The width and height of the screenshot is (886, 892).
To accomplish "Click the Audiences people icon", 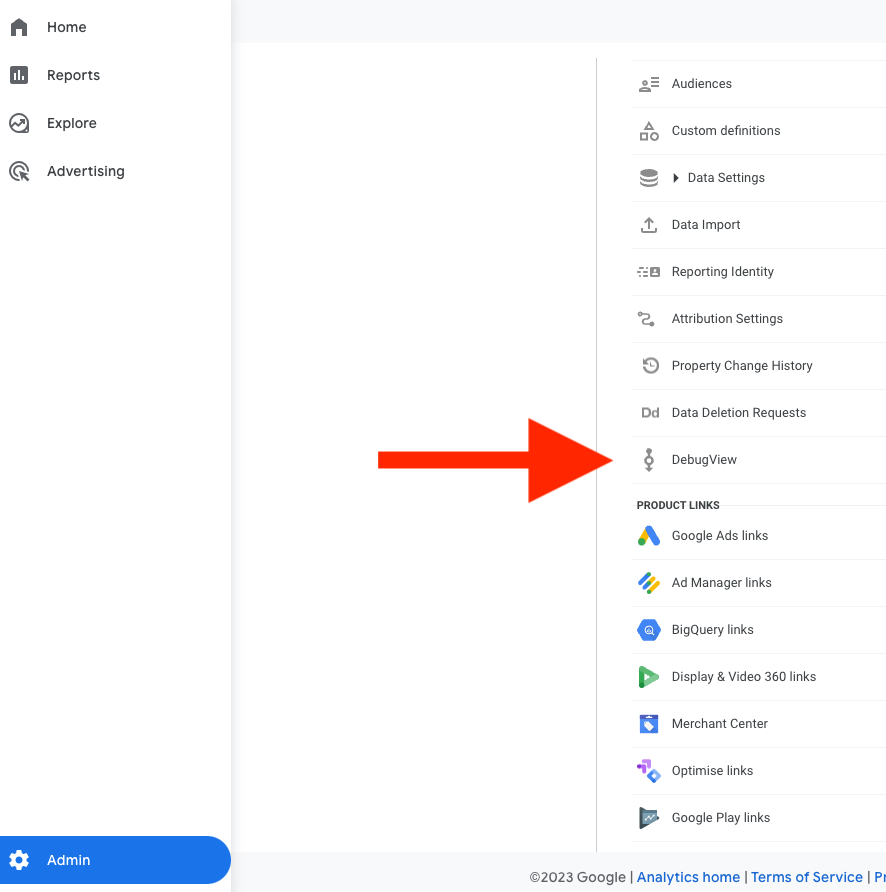I will (649, 84).
